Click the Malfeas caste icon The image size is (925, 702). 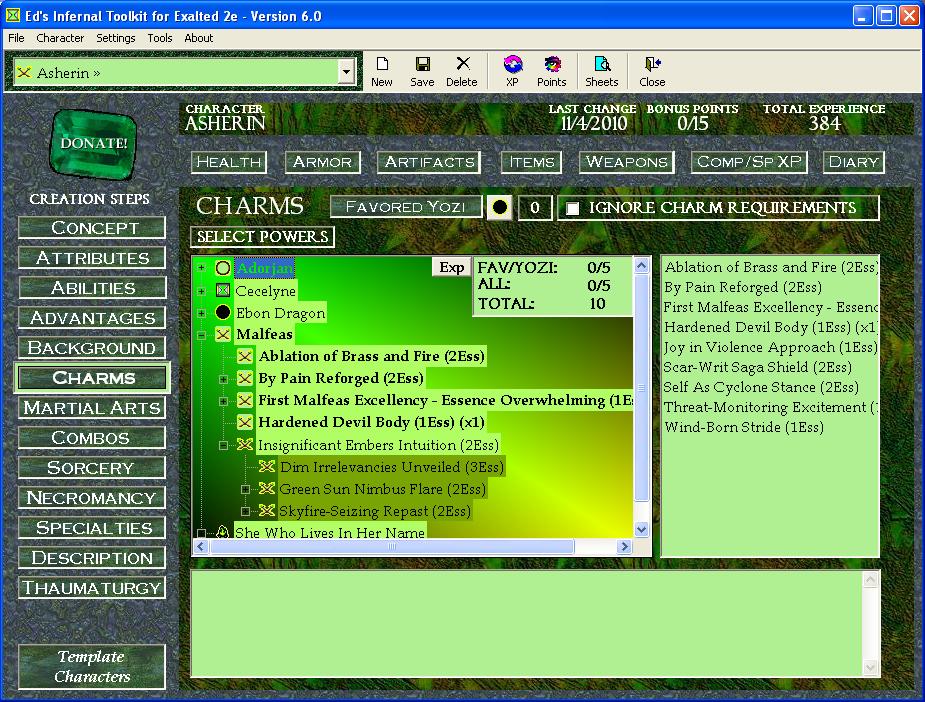pyautogui.click(x=223, y=334)
